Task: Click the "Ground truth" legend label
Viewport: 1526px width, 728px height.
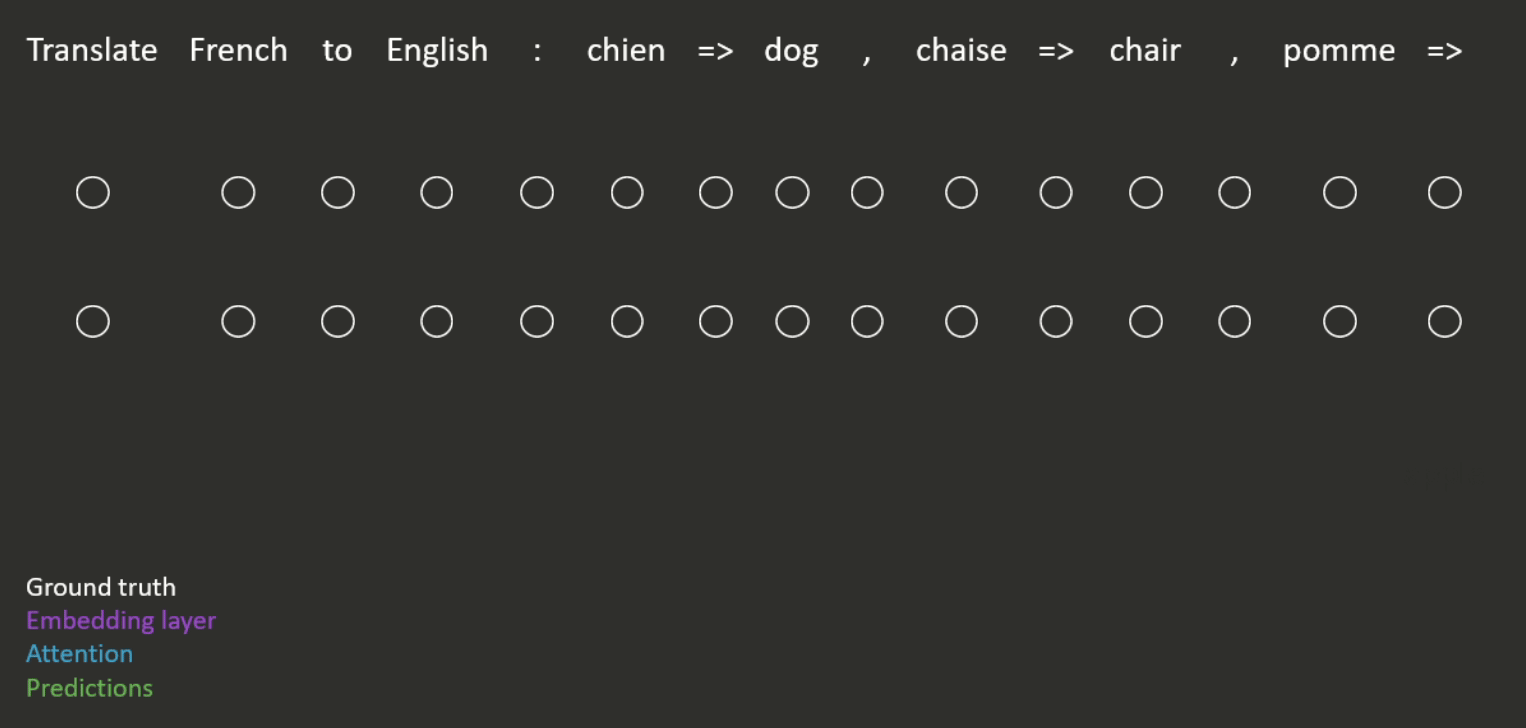Action: click(x=101, y=587)
